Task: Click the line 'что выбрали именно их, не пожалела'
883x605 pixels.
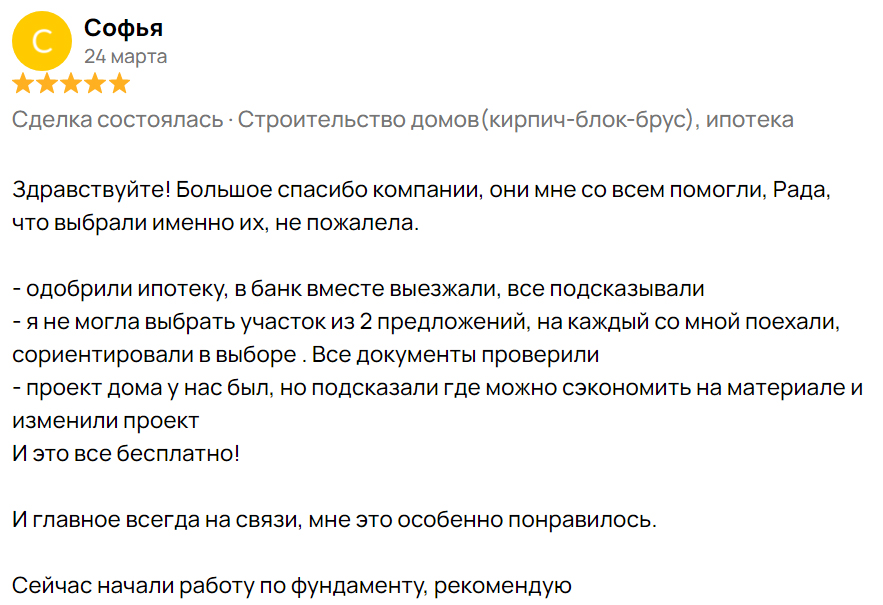Action: 215,224
